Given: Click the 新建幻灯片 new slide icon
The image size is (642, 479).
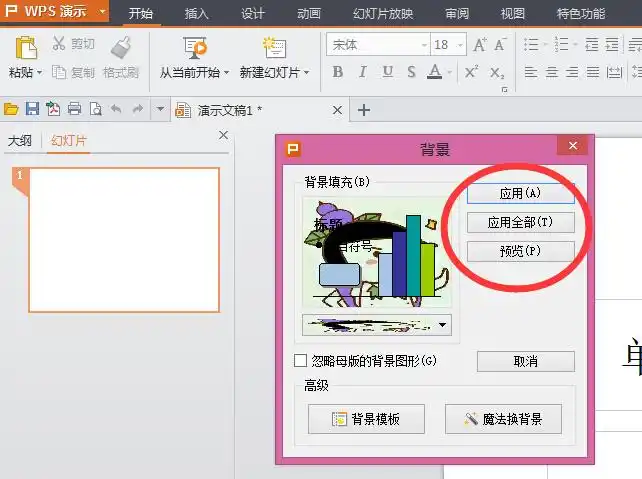Looking at the screenshot, I should 275,47.
